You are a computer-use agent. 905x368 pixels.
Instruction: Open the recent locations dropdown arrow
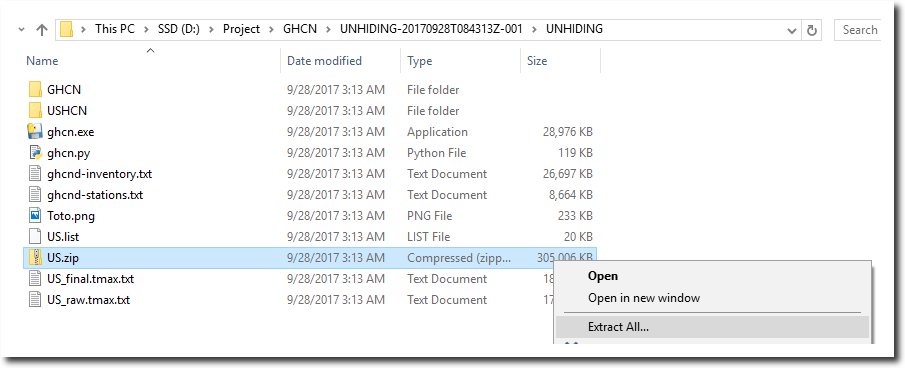[x=21, y=29]
